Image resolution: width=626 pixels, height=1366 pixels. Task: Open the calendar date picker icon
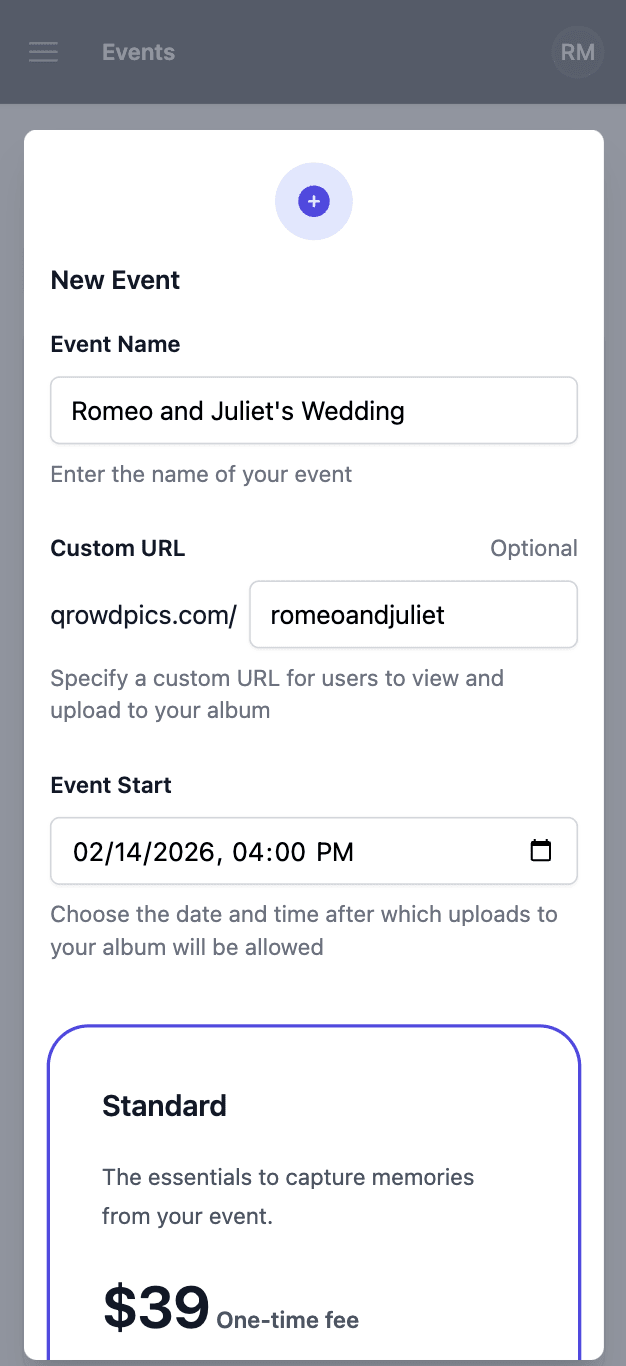pyautogui.click(x=541, y=850)
